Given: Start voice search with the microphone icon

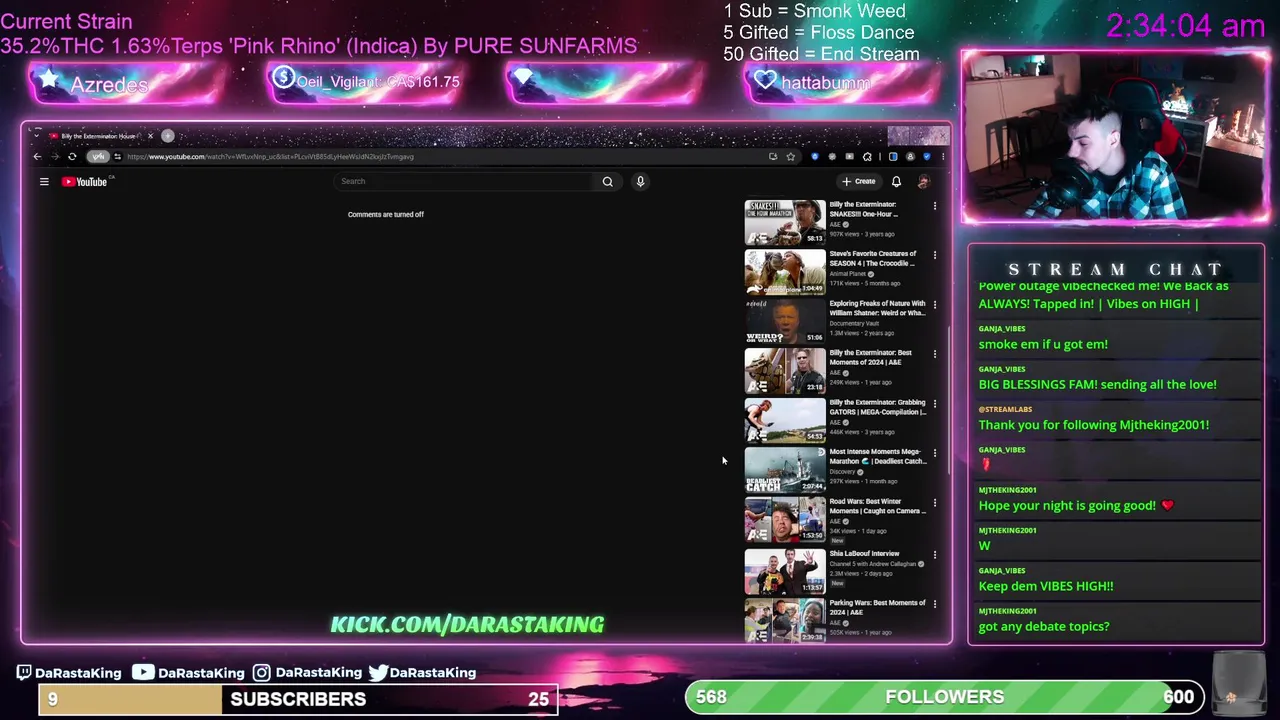Looking at the screenshot, I should (x=640, y=181).
